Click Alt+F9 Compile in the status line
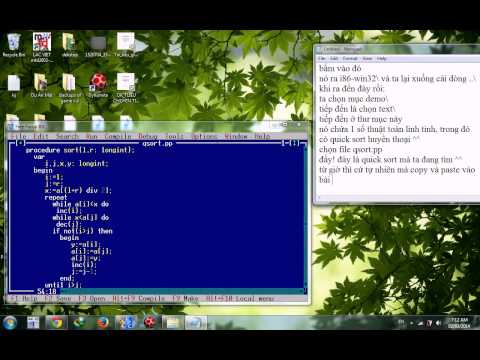Screen dimensions: 480x360 [138, 299]
